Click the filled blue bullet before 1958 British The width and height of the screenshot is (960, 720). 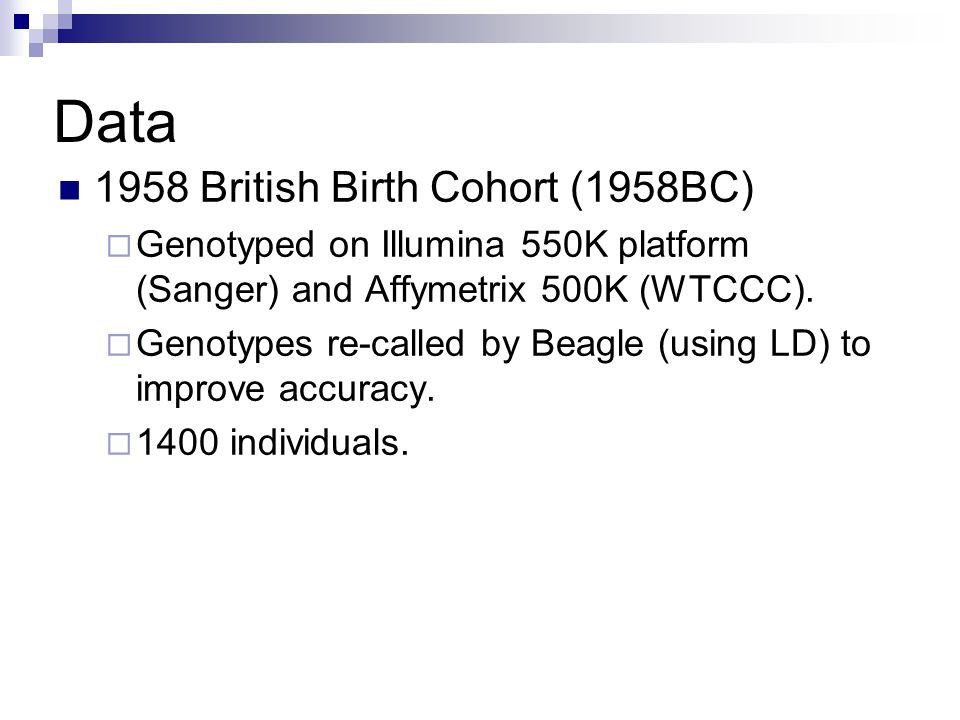(x=70, y=190)
